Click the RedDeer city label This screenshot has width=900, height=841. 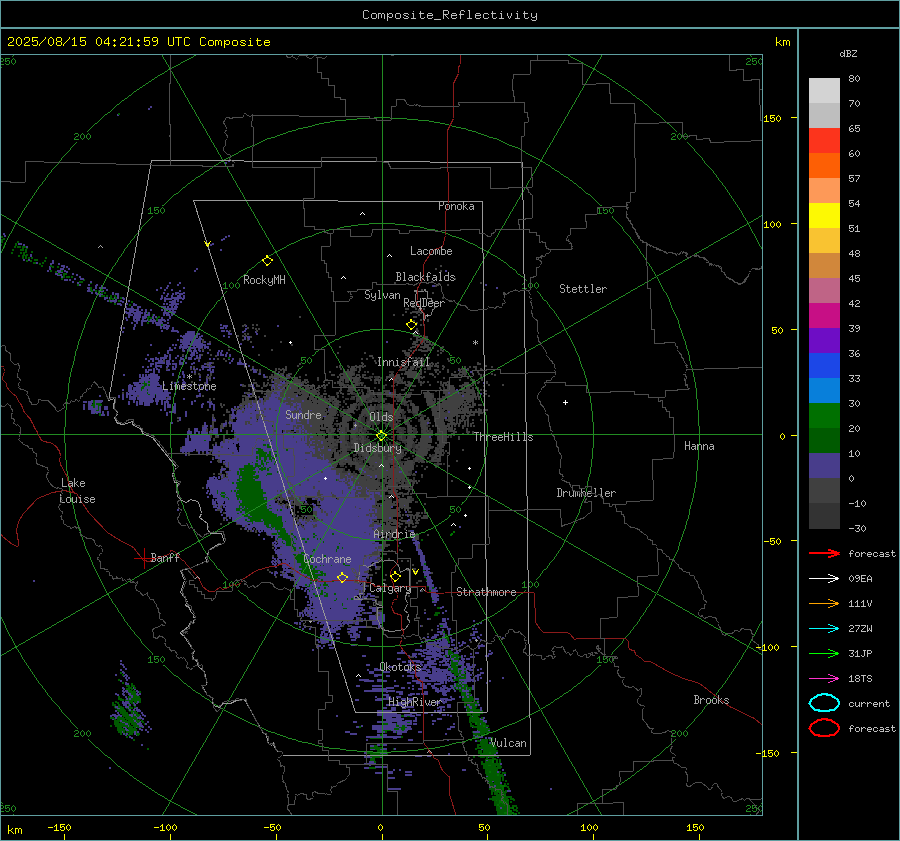[424, 303]
